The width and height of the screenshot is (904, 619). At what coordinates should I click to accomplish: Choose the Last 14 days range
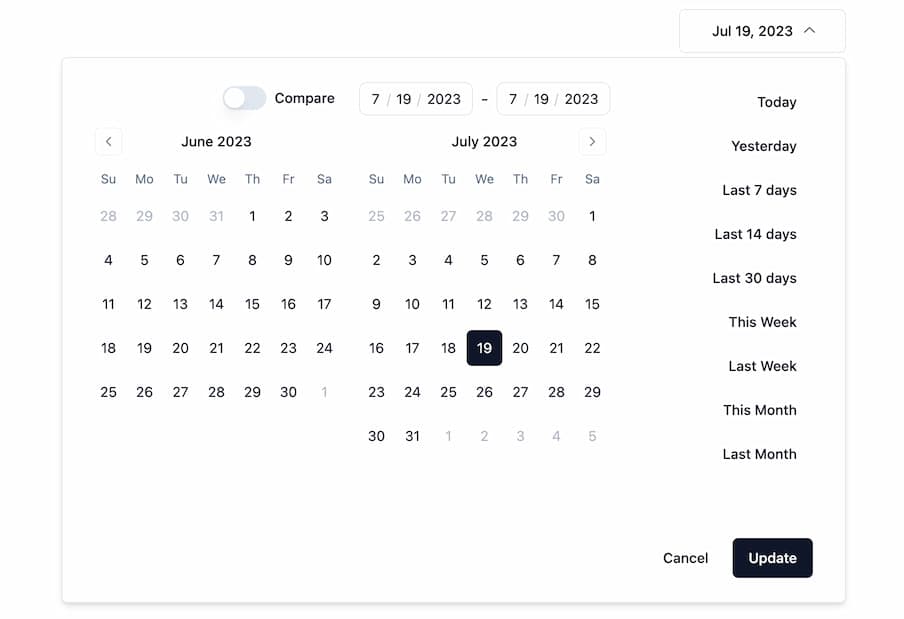[x=756, y=234]
